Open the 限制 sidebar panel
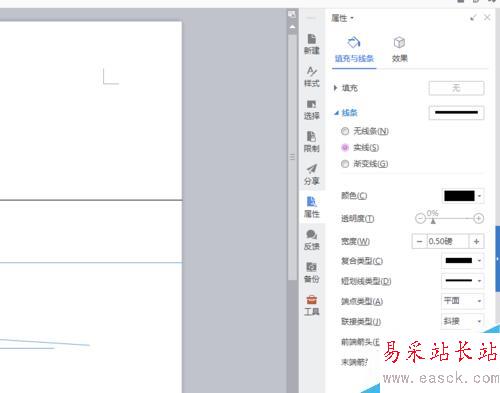Viewport: 500px width, 393px height. (x=312, y=142)
